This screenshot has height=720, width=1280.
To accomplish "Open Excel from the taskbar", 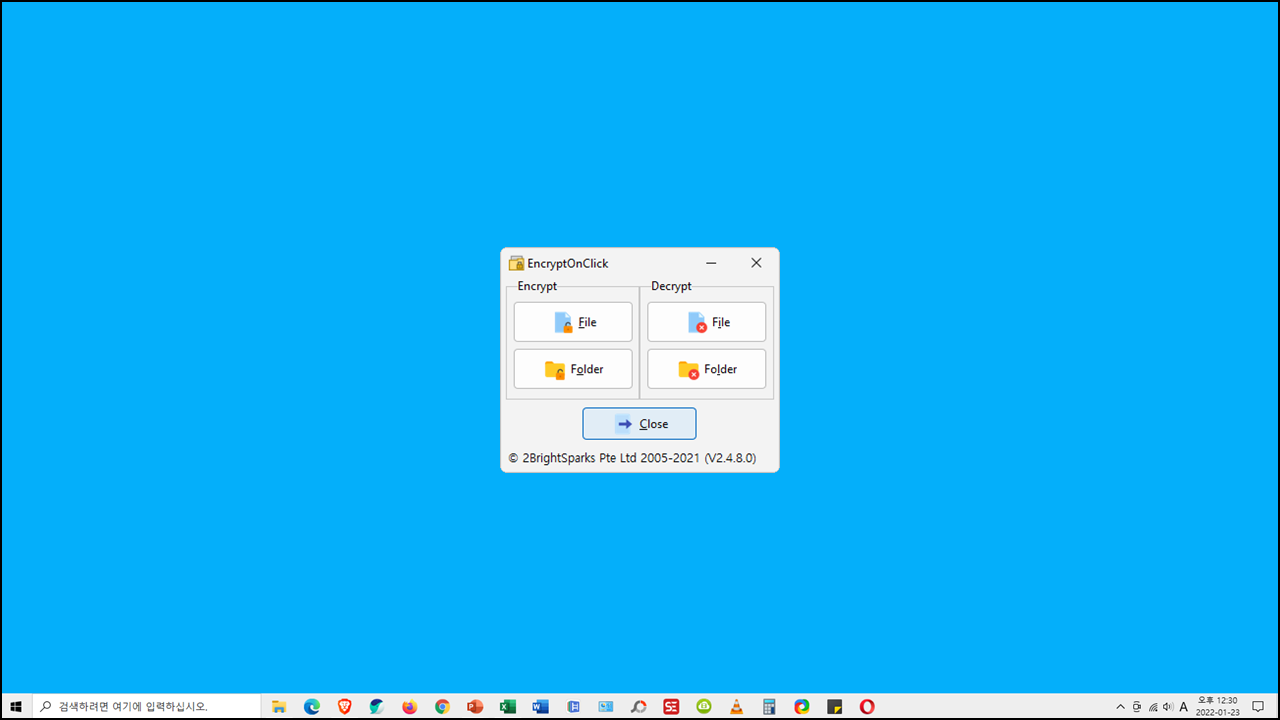I will click(x=508, y=707).
